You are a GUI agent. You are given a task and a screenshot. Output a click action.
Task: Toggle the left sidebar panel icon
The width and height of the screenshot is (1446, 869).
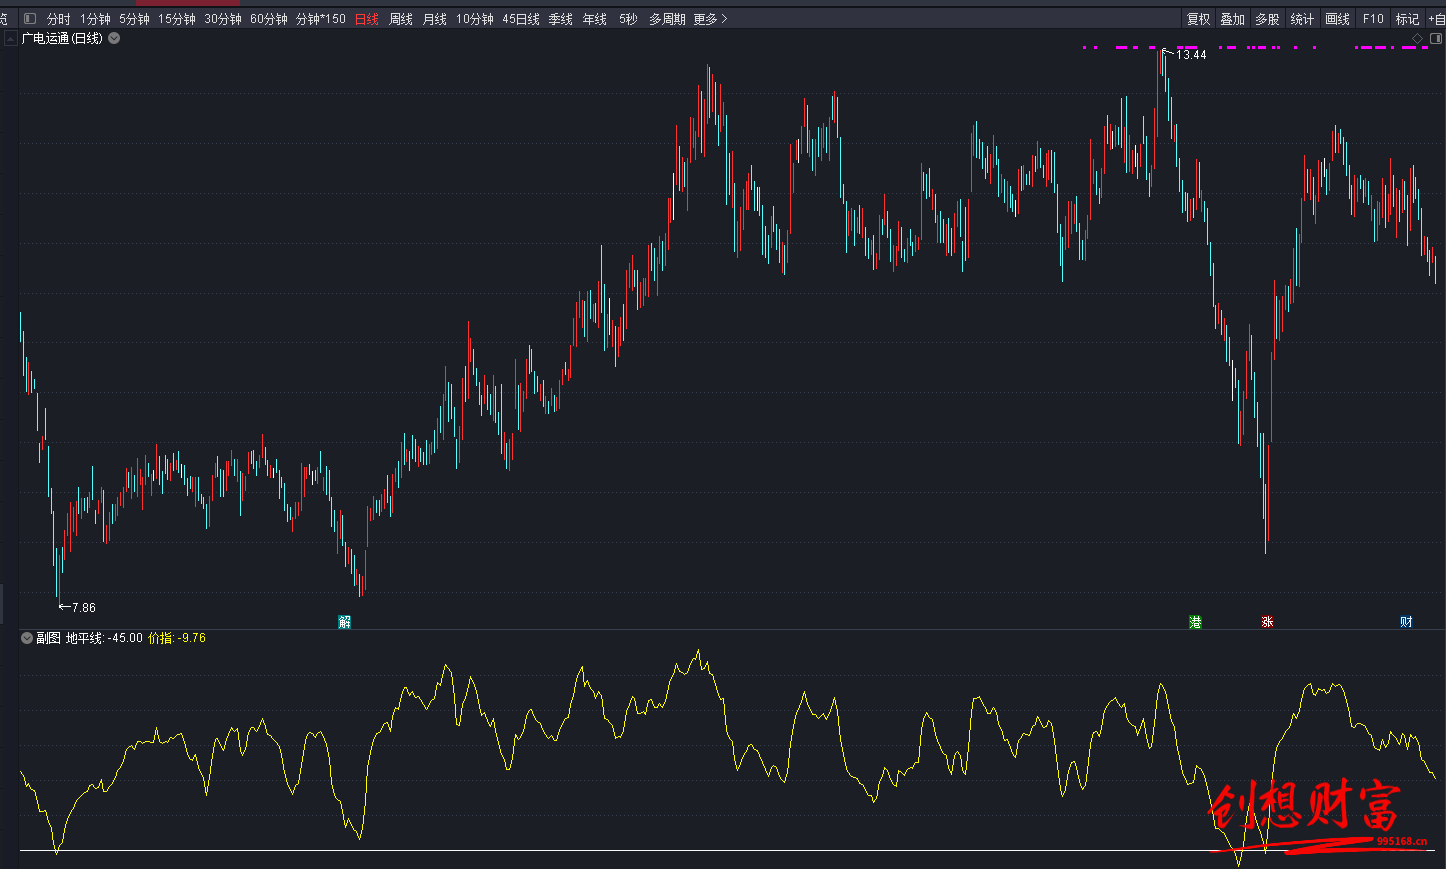tap(29, 19)
